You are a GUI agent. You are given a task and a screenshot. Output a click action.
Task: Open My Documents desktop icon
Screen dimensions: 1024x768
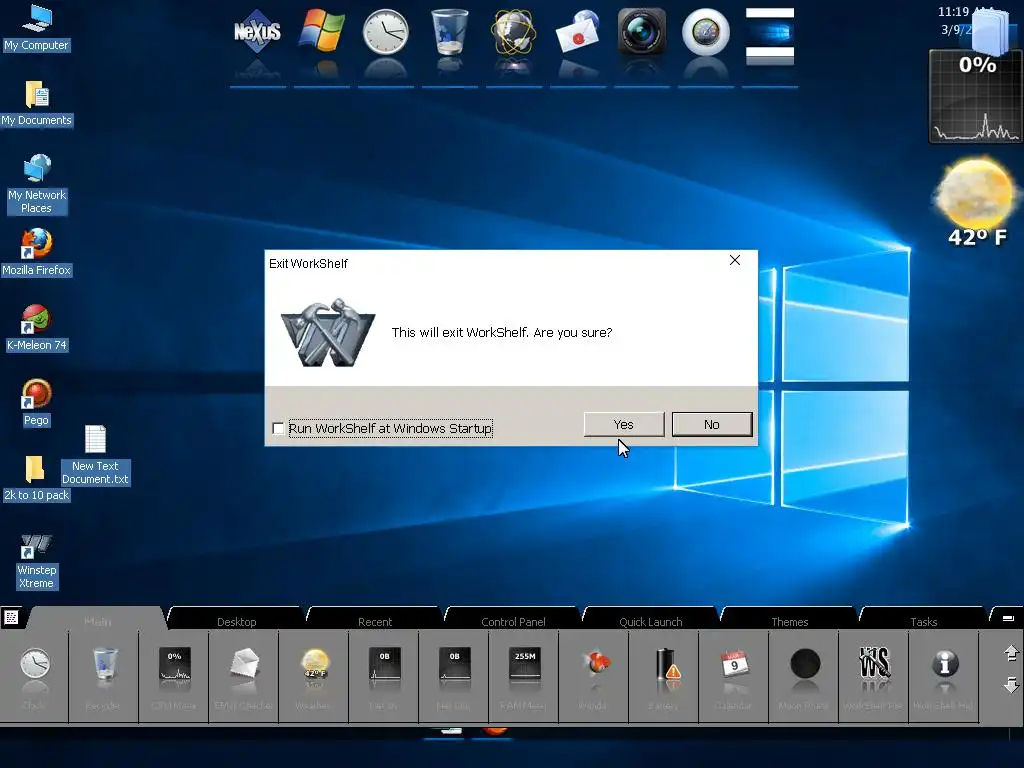[37, 103]
